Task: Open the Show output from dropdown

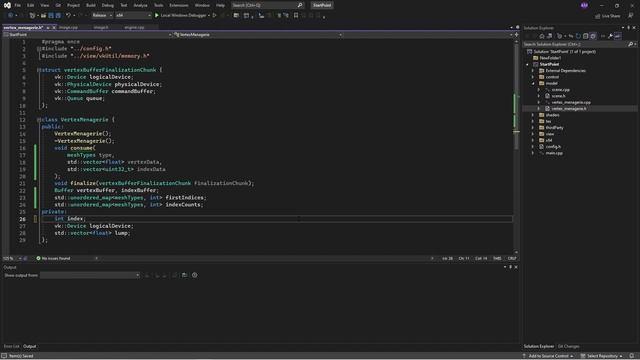Action: pyautogui.click(x=90, y=275)
